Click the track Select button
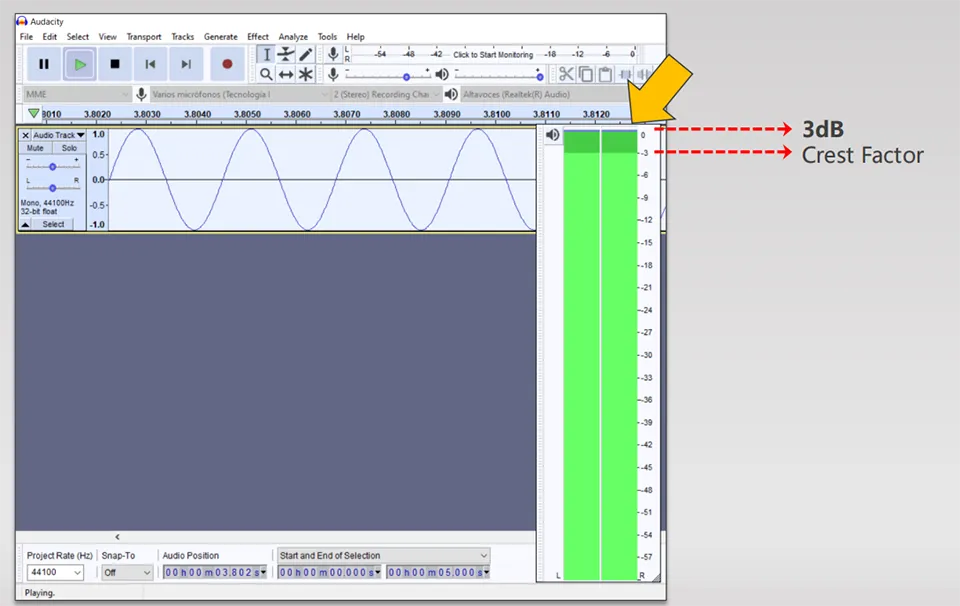This screenshot has width=960, height=606. 53,225
